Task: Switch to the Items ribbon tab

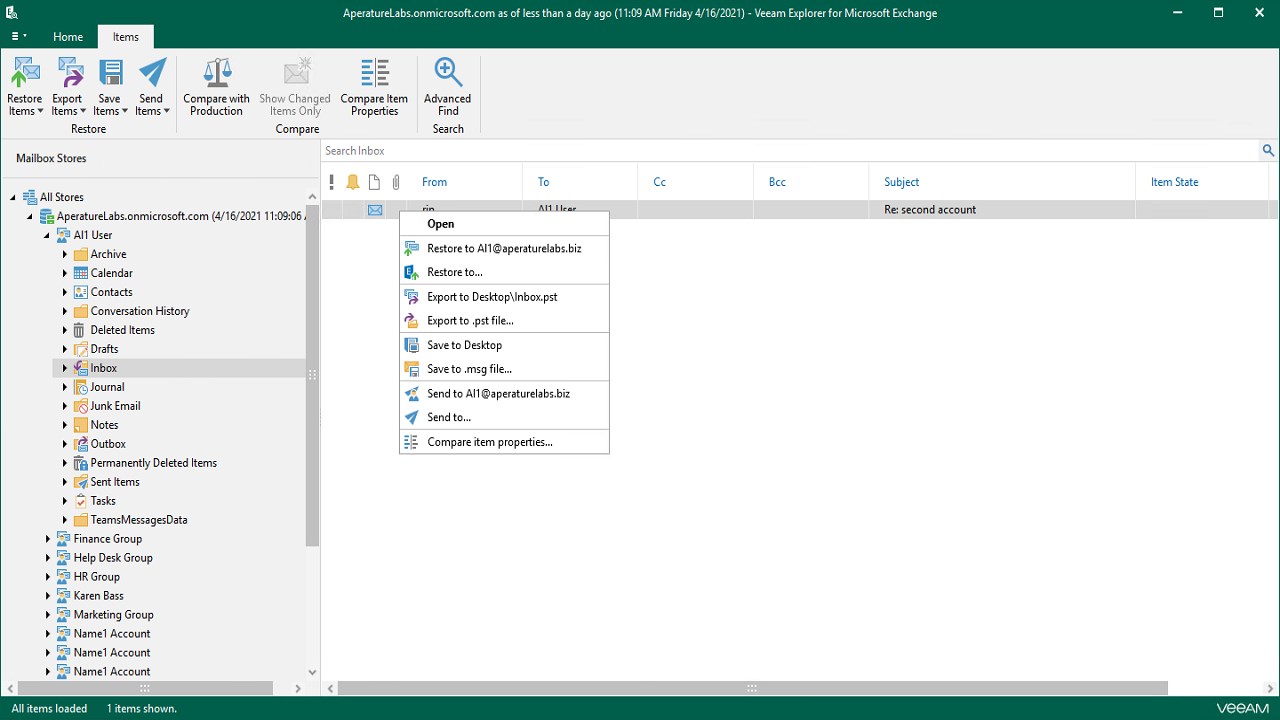Action: [126, 37]
